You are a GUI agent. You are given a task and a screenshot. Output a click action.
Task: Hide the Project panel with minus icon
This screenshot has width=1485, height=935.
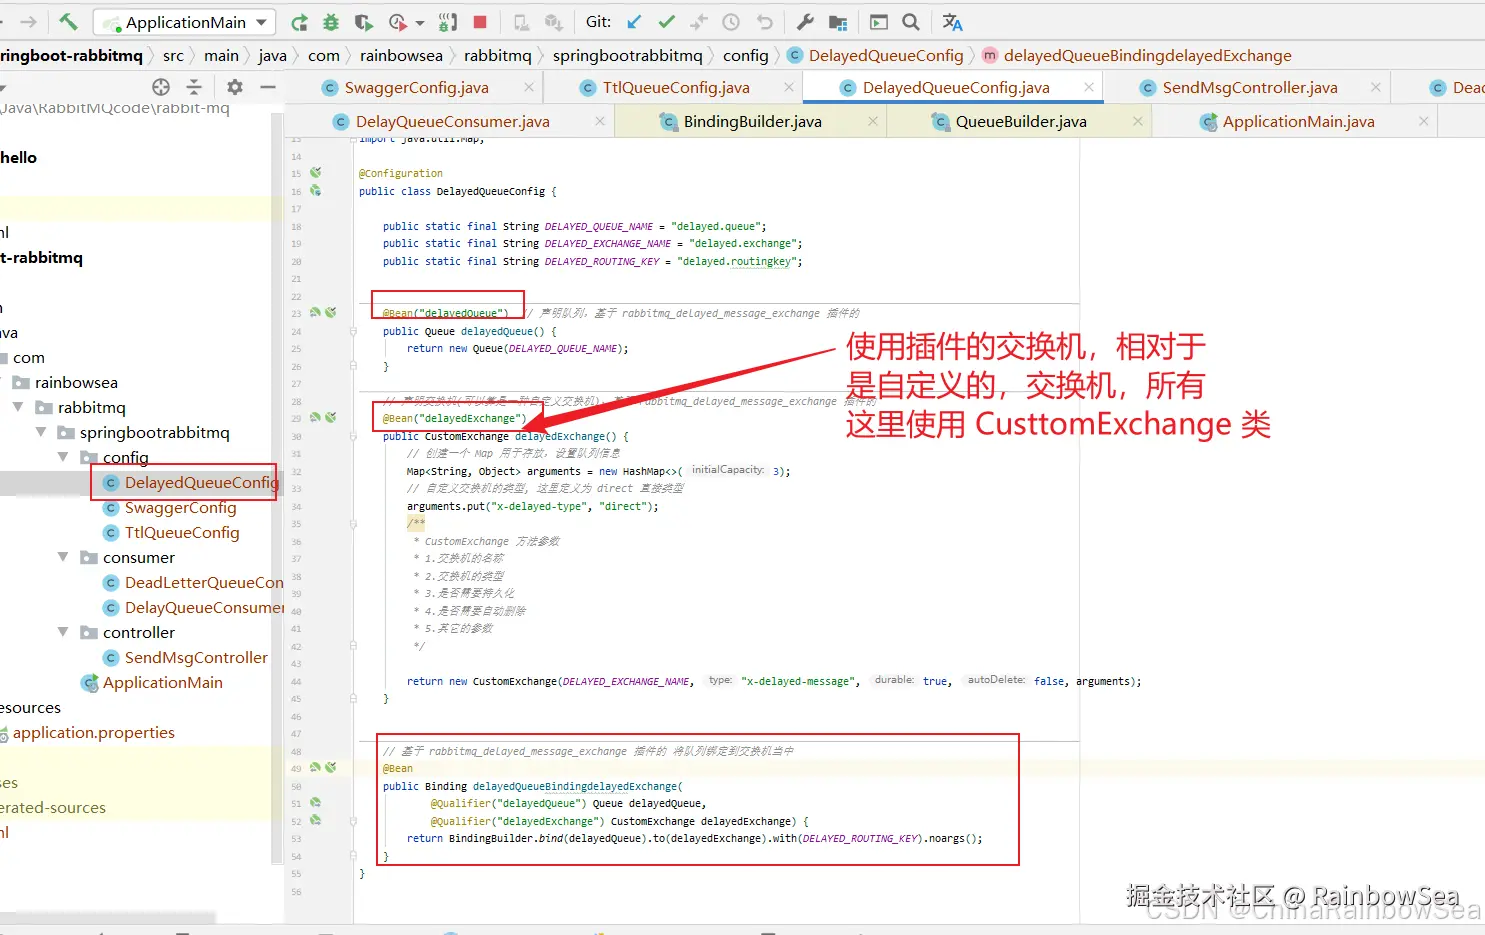[267, 87]
